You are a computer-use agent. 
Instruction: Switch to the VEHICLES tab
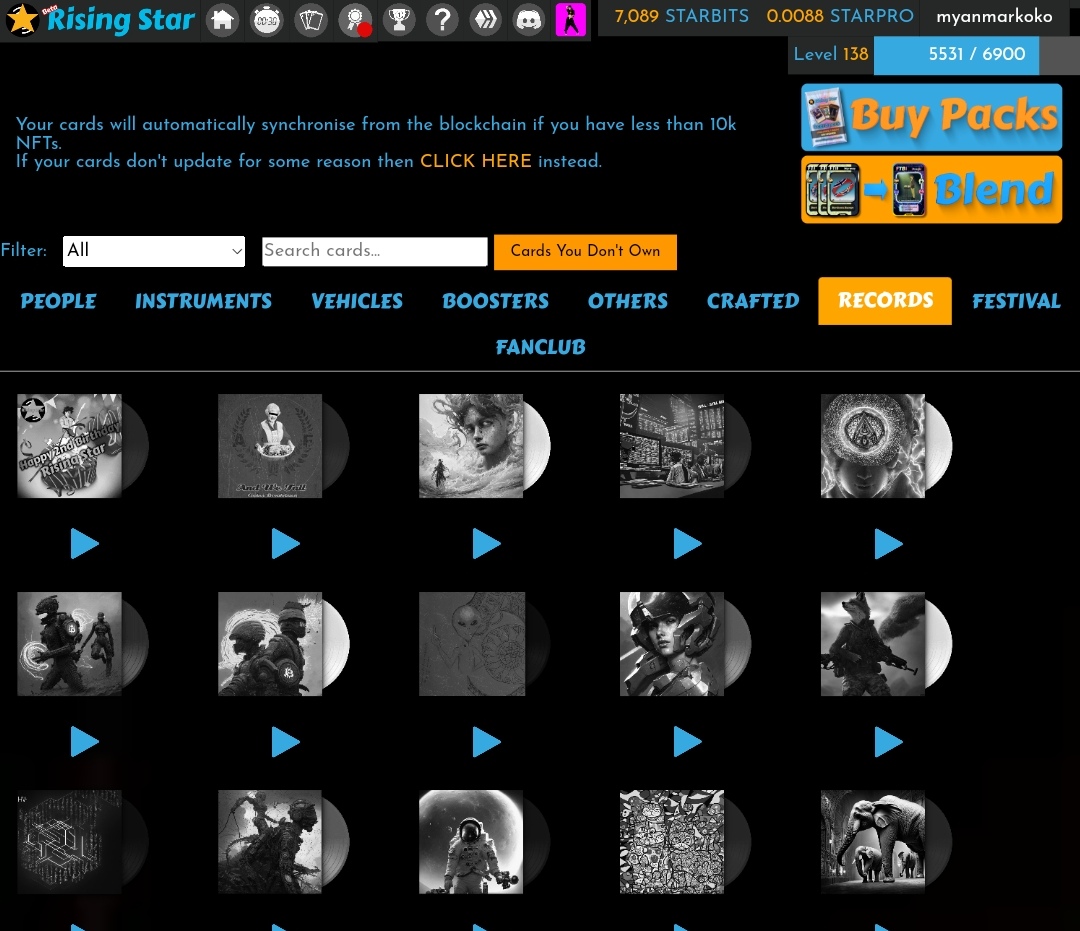pyautogui.click(x=357, y=301)
